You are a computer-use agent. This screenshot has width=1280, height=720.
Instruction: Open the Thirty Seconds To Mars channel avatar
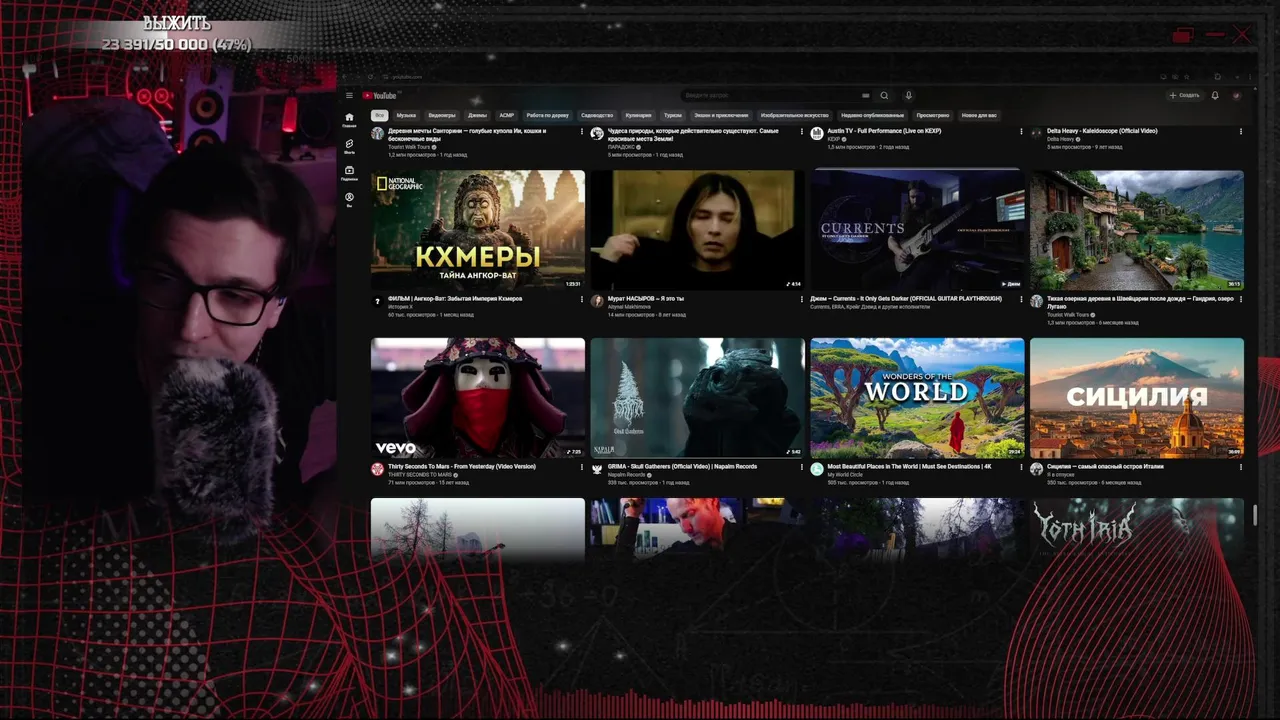click(x=377, y=469)
